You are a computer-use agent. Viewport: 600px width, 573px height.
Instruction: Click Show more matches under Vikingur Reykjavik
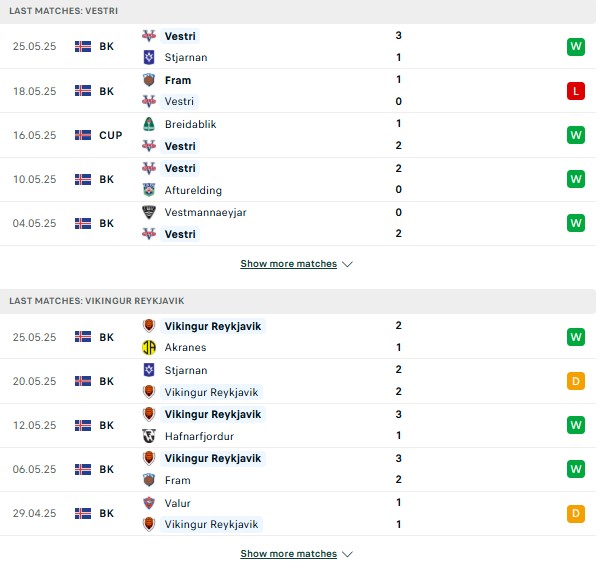[x=289, y=553]
